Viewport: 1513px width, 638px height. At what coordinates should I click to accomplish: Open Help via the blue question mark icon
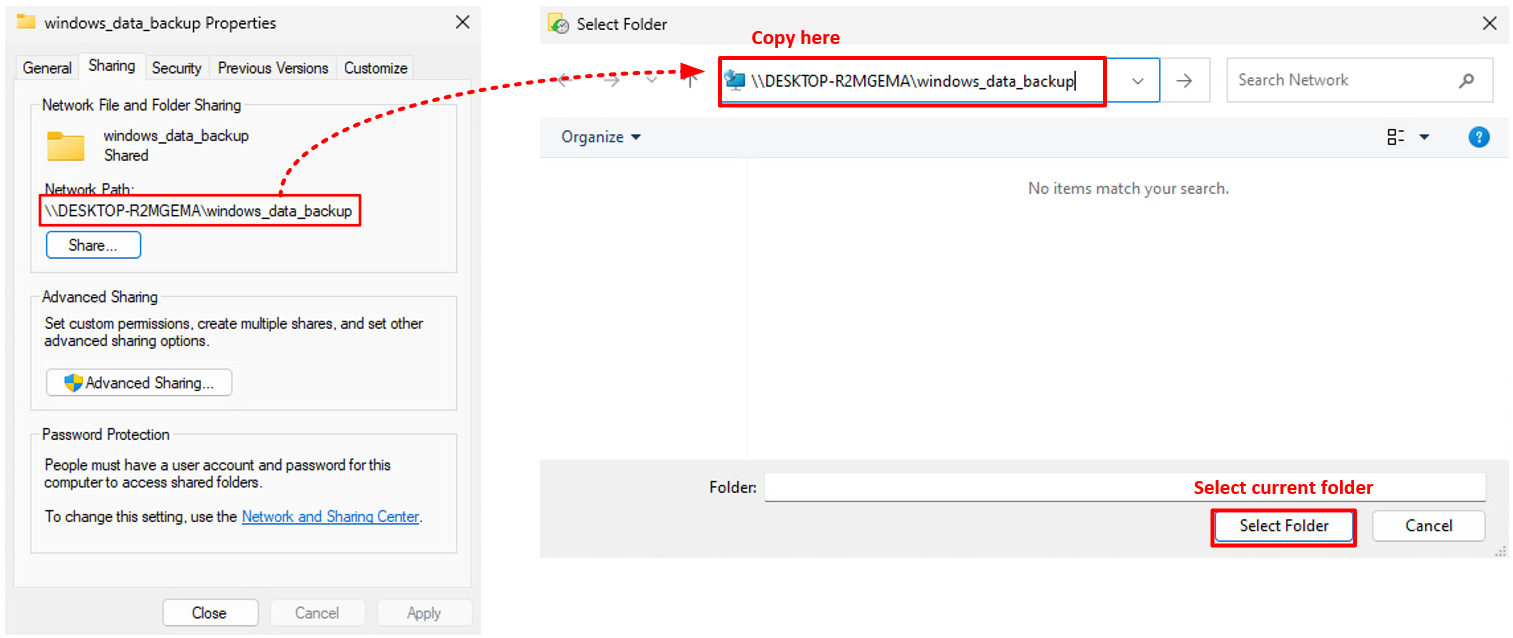[x=1479, y=137]
